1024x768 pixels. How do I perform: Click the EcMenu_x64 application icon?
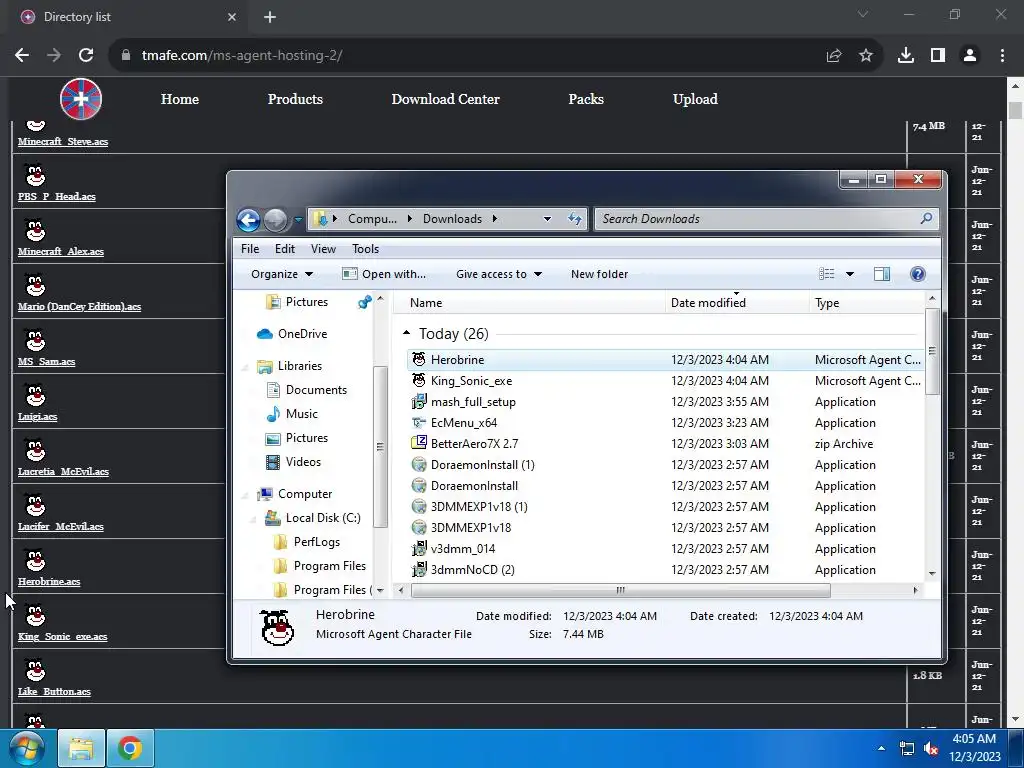pos(419,423)
